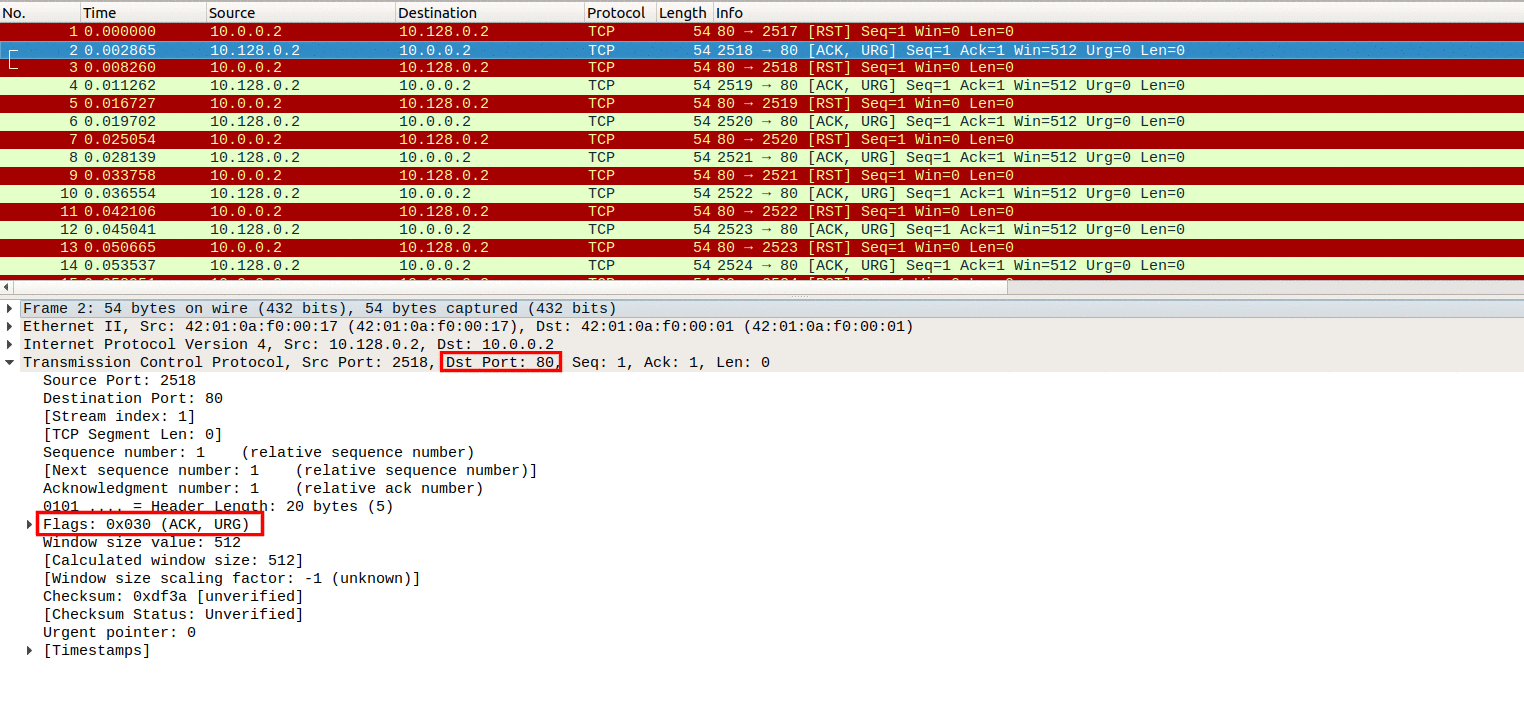Expand Internet Protocol Version 4 row
Image resolution: width=1524 pixels, height=701 pixels.
coord(10,345)
